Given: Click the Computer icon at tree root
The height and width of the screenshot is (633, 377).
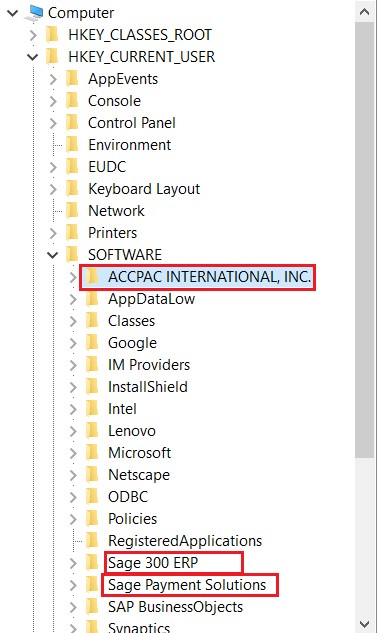Looking at the screenshot, I should coord(35,12).
